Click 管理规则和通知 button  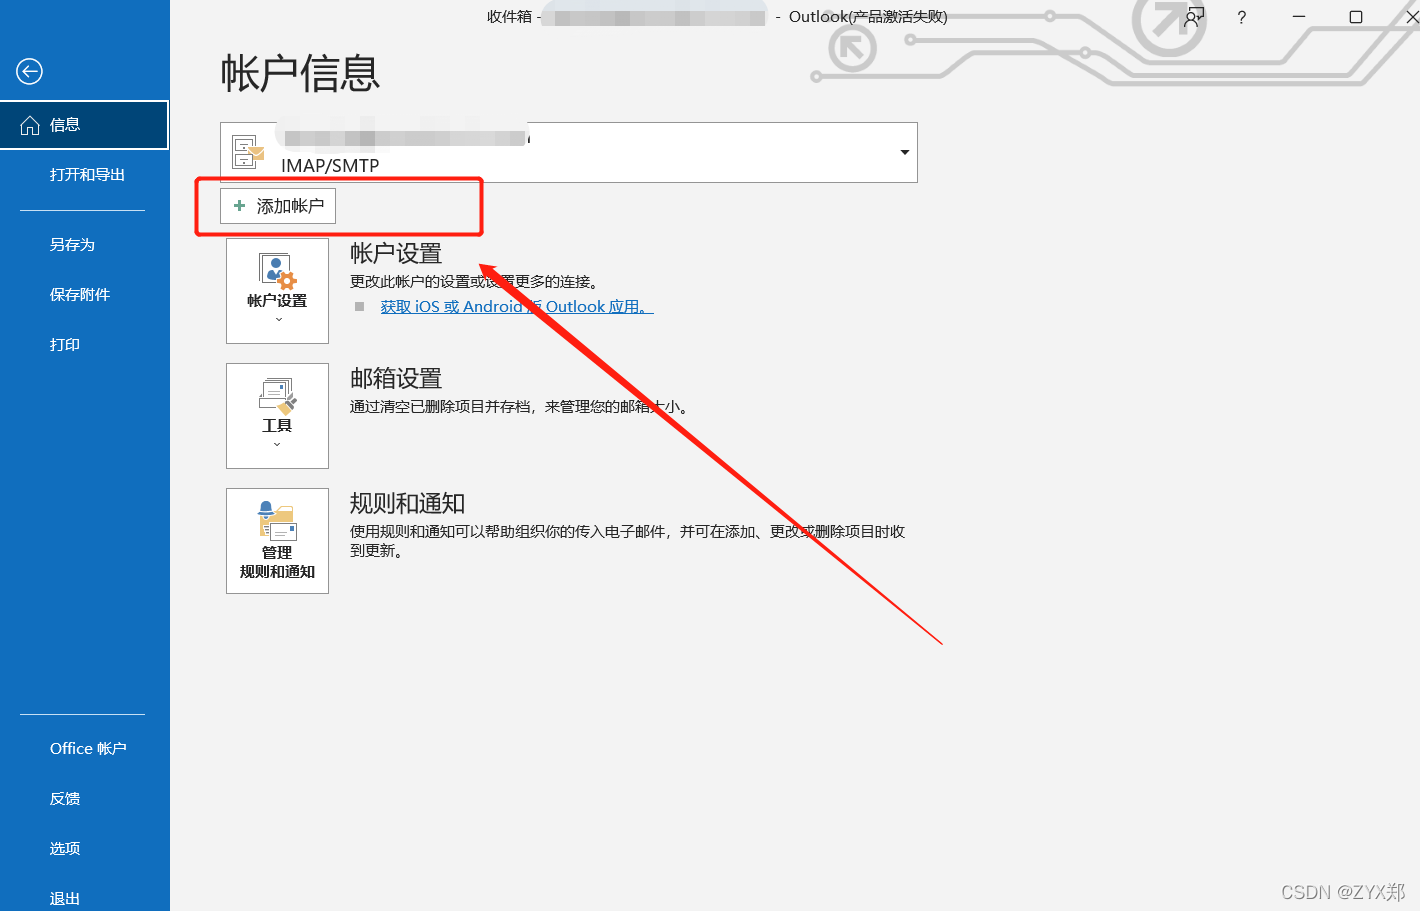click(277, 541)
